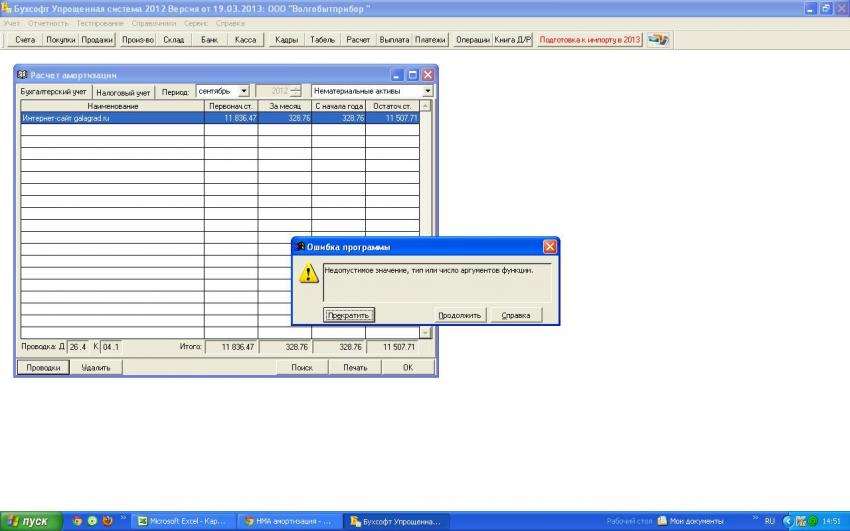The height and width of the screenshot is (531, 850).
Task: Select the Интернет-сайт galagrad.ru row
Action: click(112, 118)
